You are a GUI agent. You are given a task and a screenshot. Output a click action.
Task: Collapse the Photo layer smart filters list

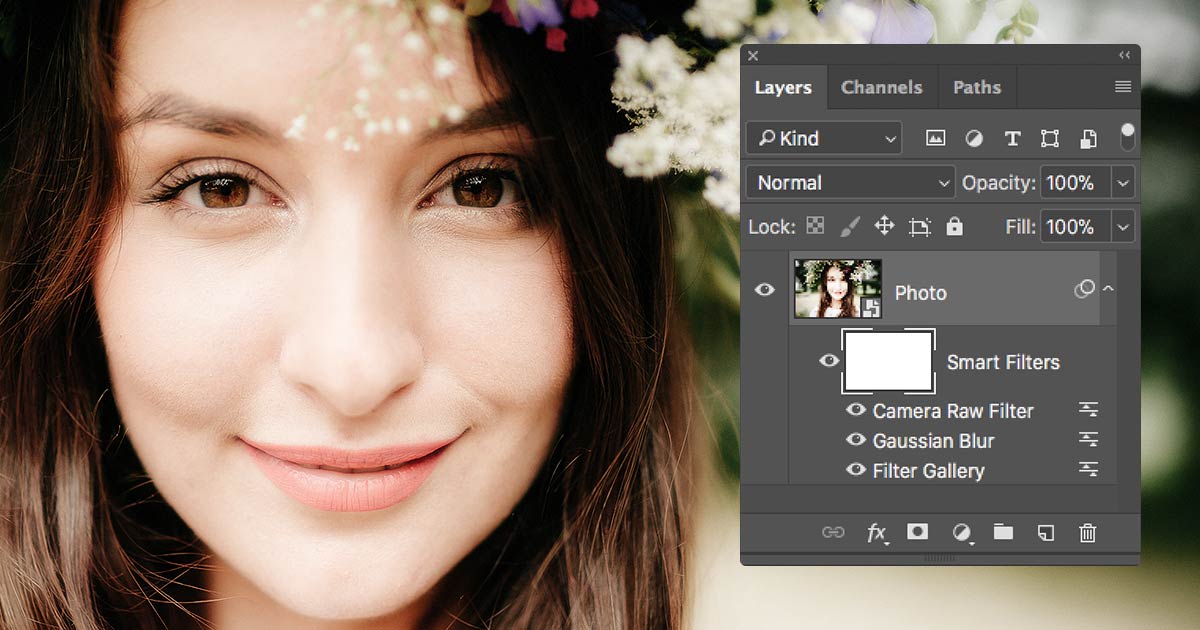pyautogui.click(x=1108, y=289)
